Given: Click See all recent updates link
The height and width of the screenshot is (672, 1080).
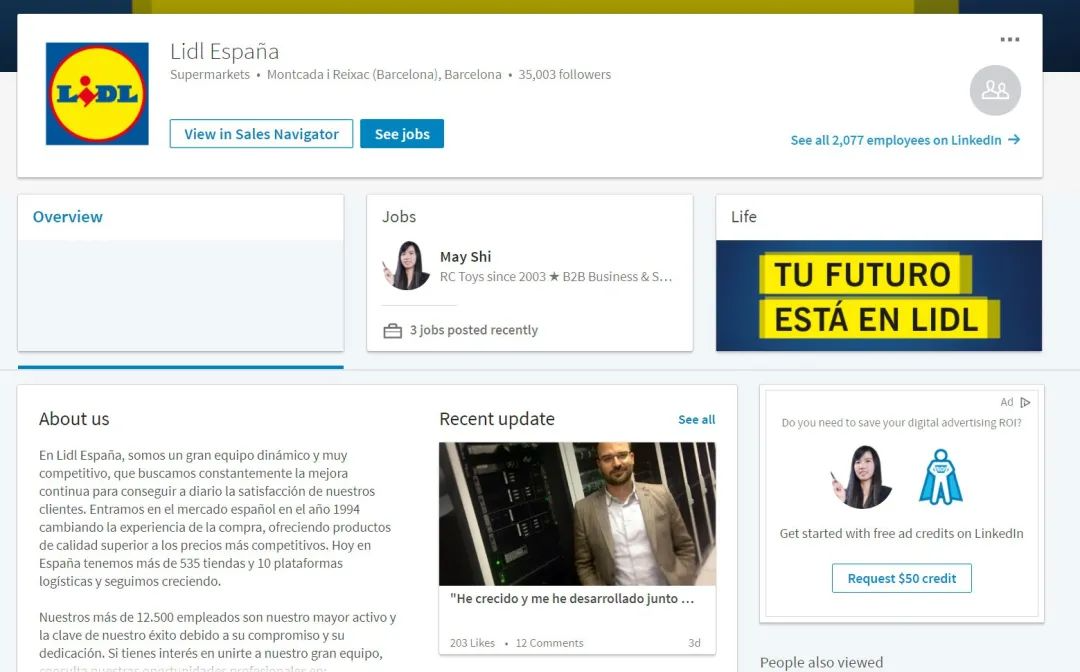Looking at the screenshot, I should (696, 420).
